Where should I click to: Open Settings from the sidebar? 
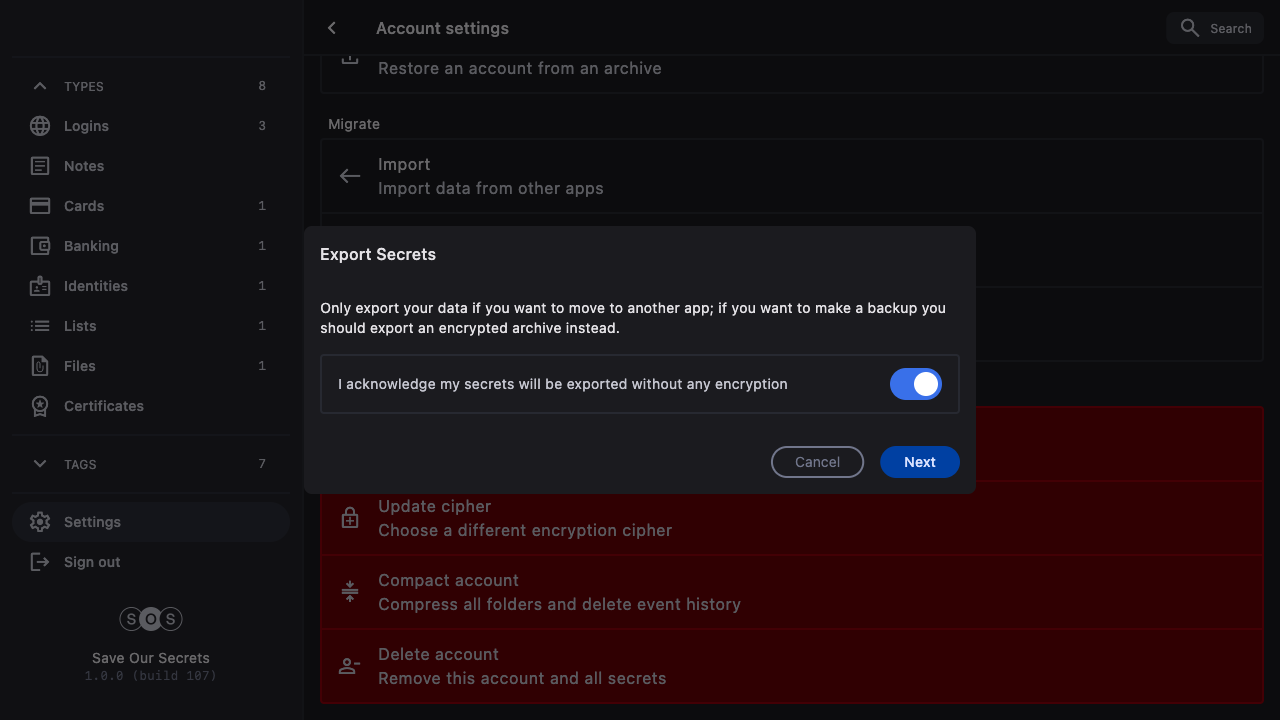92,522
